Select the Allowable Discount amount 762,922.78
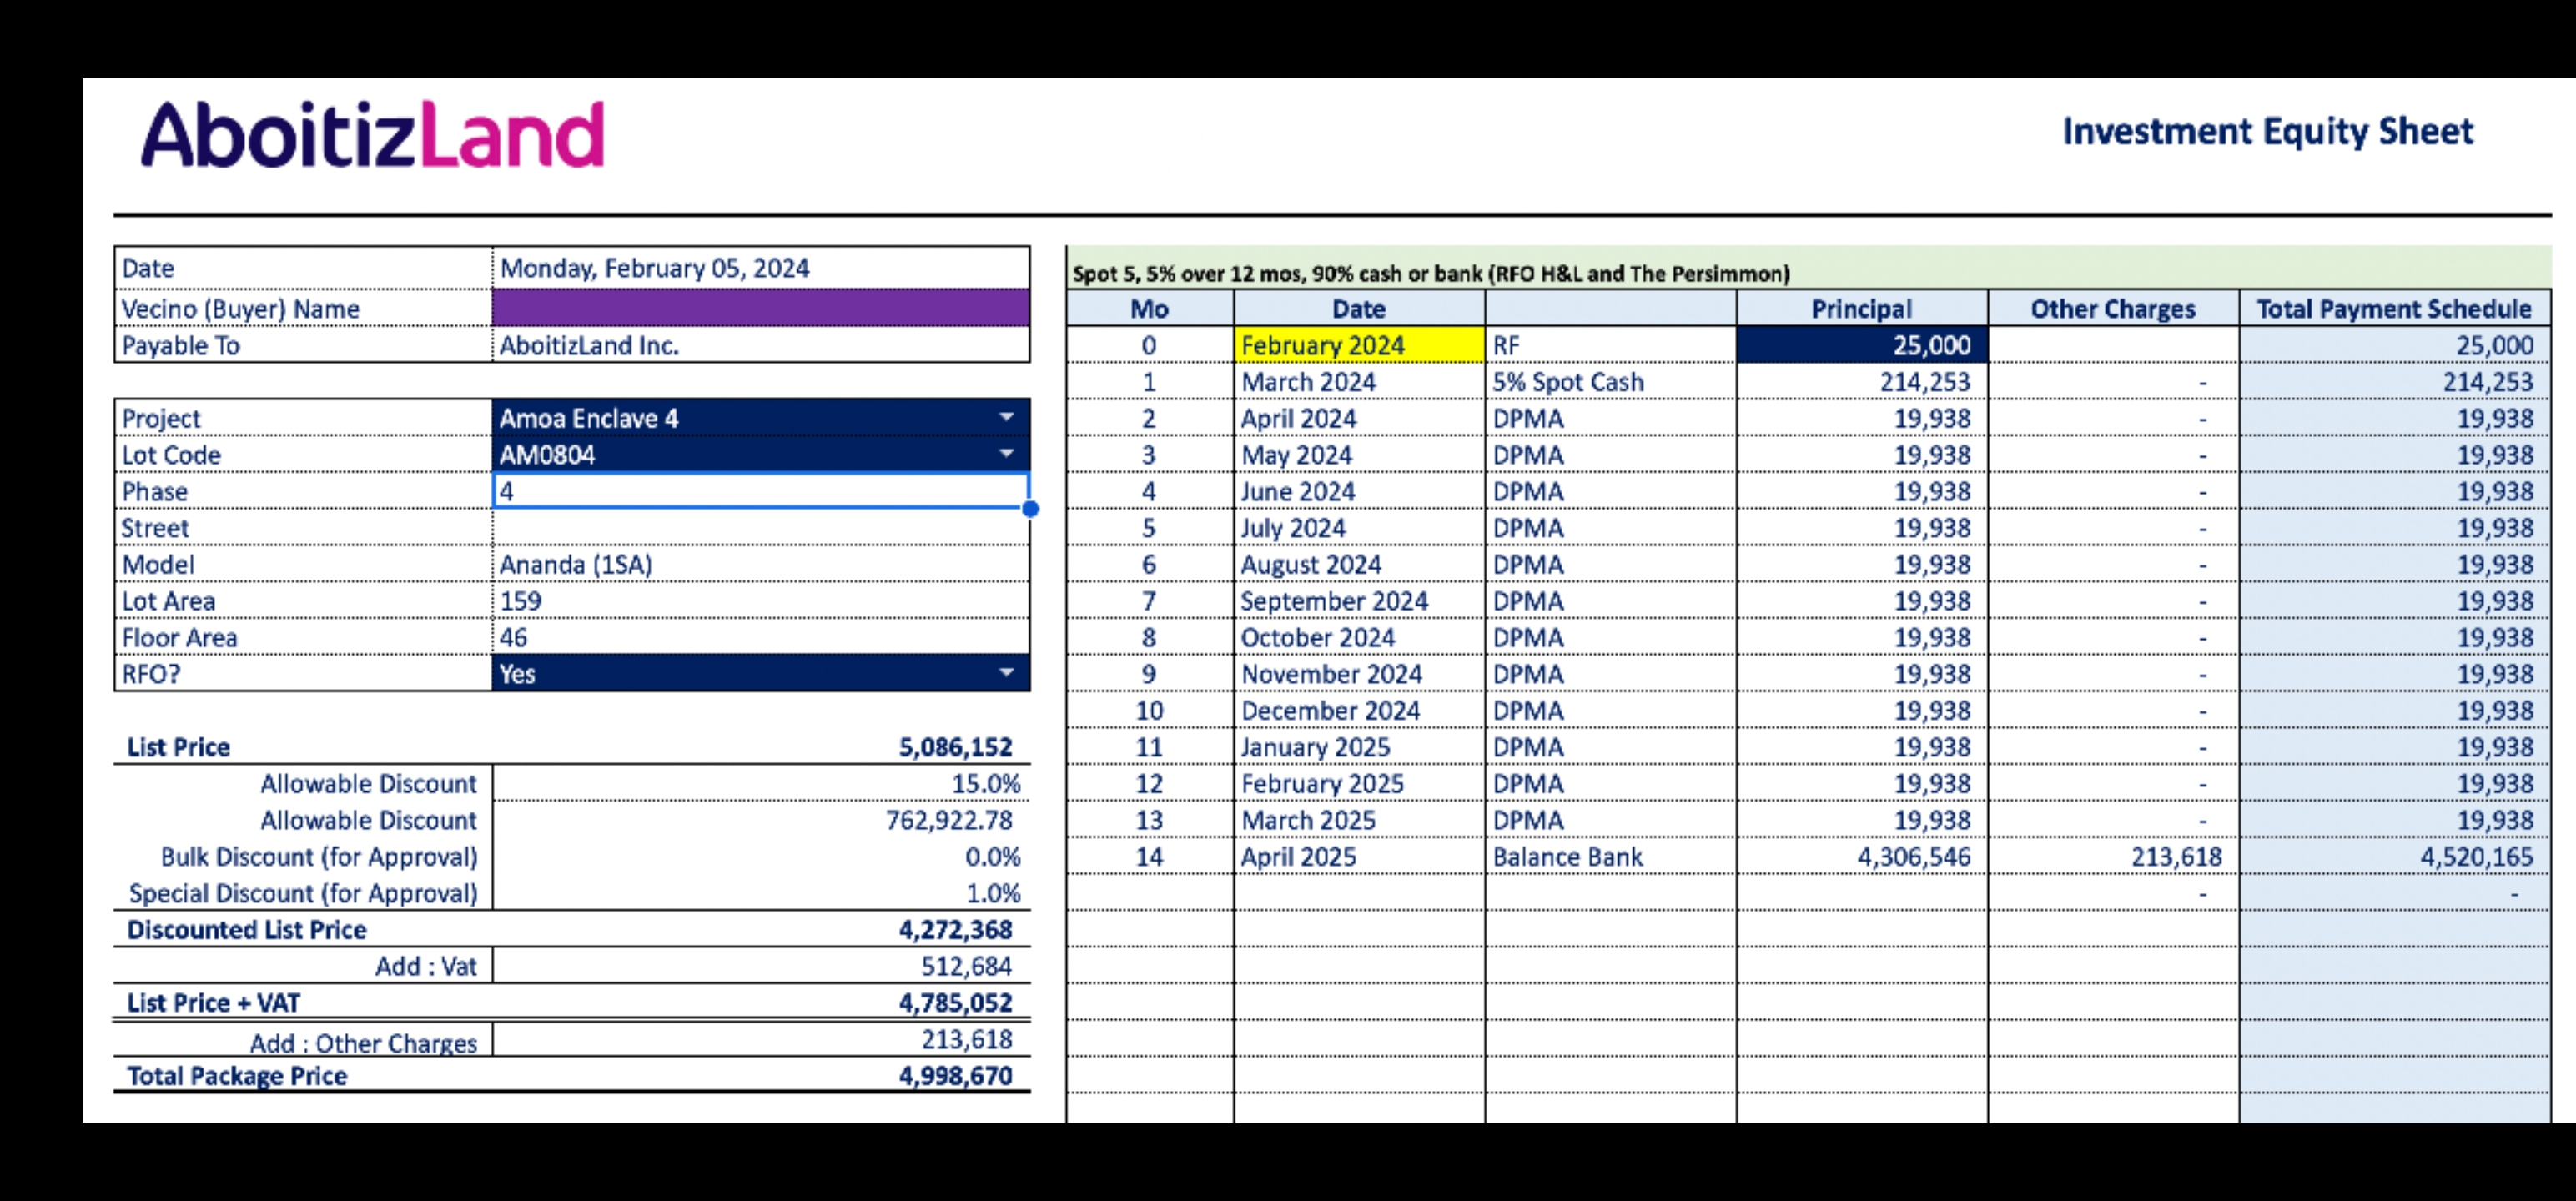This screenshot has height=1201, width=2576. click(761, 820)
